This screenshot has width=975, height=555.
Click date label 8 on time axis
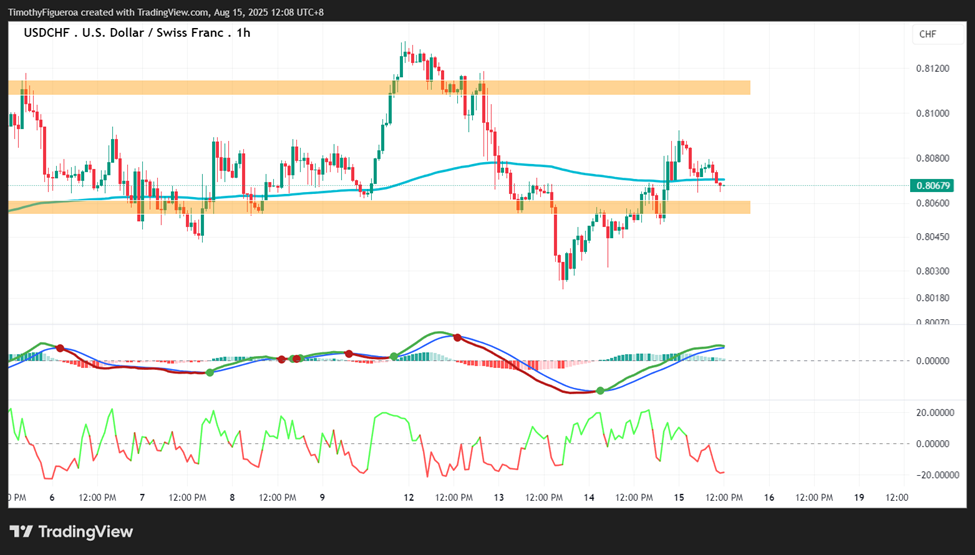(233, 497)
